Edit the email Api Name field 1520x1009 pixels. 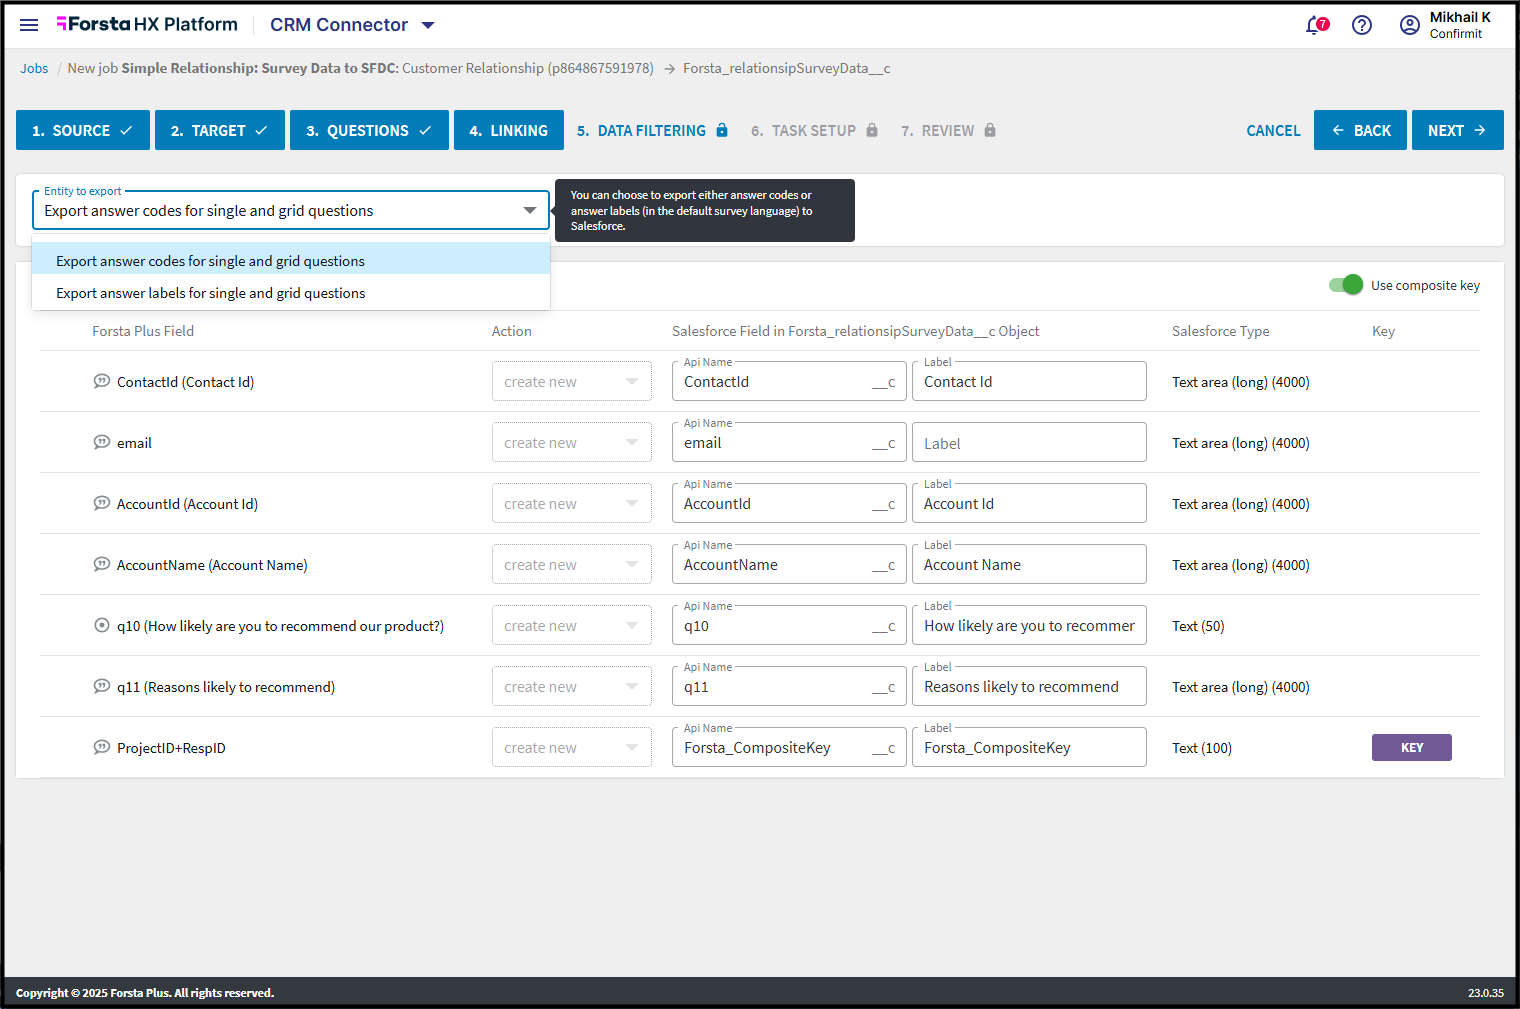[x=789, y=442]
